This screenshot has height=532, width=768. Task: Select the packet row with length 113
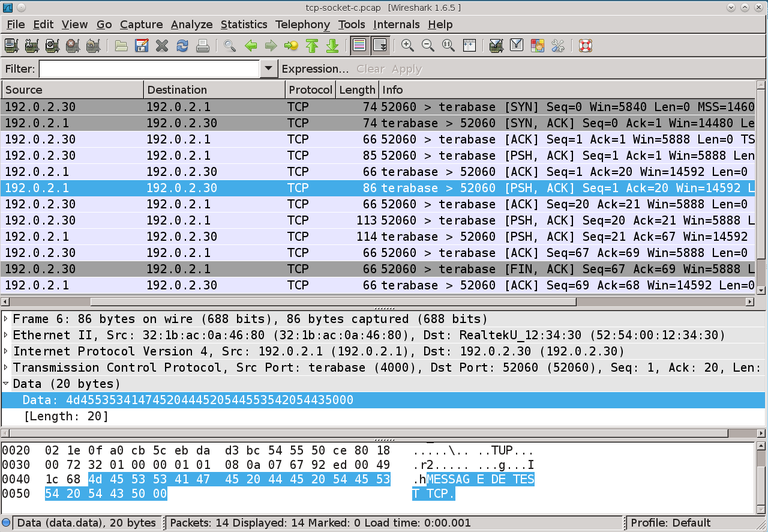pyautogui.click(x=378, y=220)
